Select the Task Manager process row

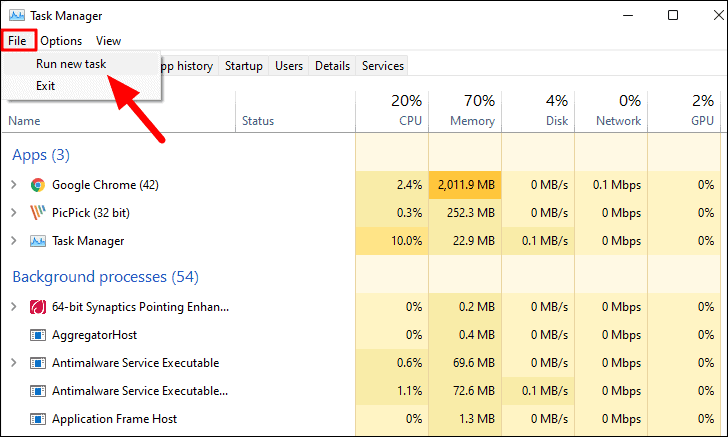362,241
